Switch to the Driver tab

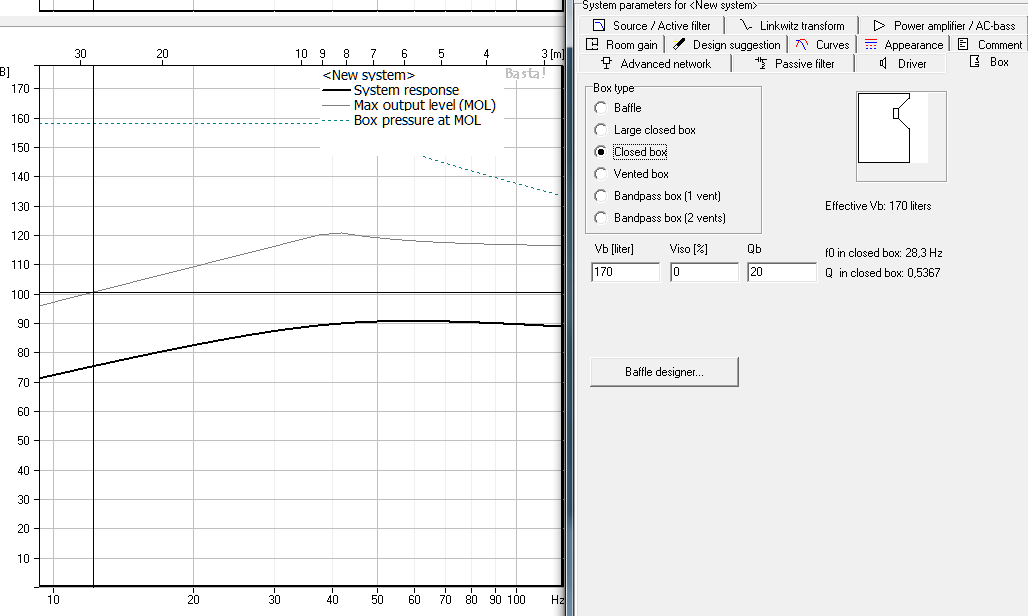[x=902, y=64]
